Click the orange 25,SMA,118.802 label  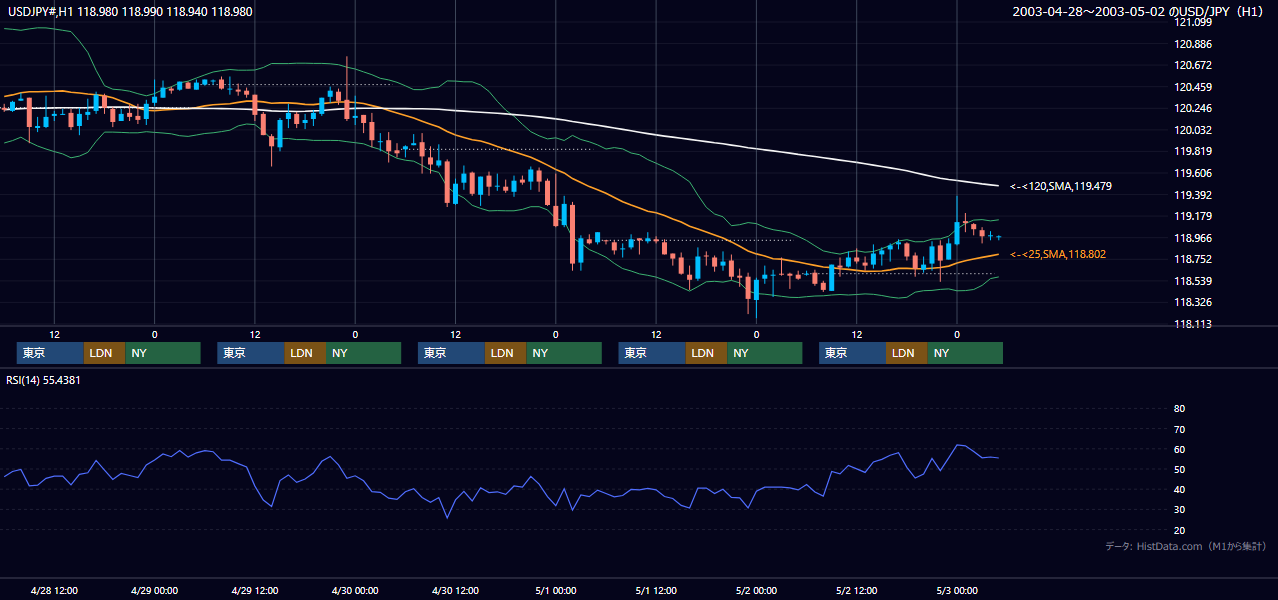point(1058,255)
